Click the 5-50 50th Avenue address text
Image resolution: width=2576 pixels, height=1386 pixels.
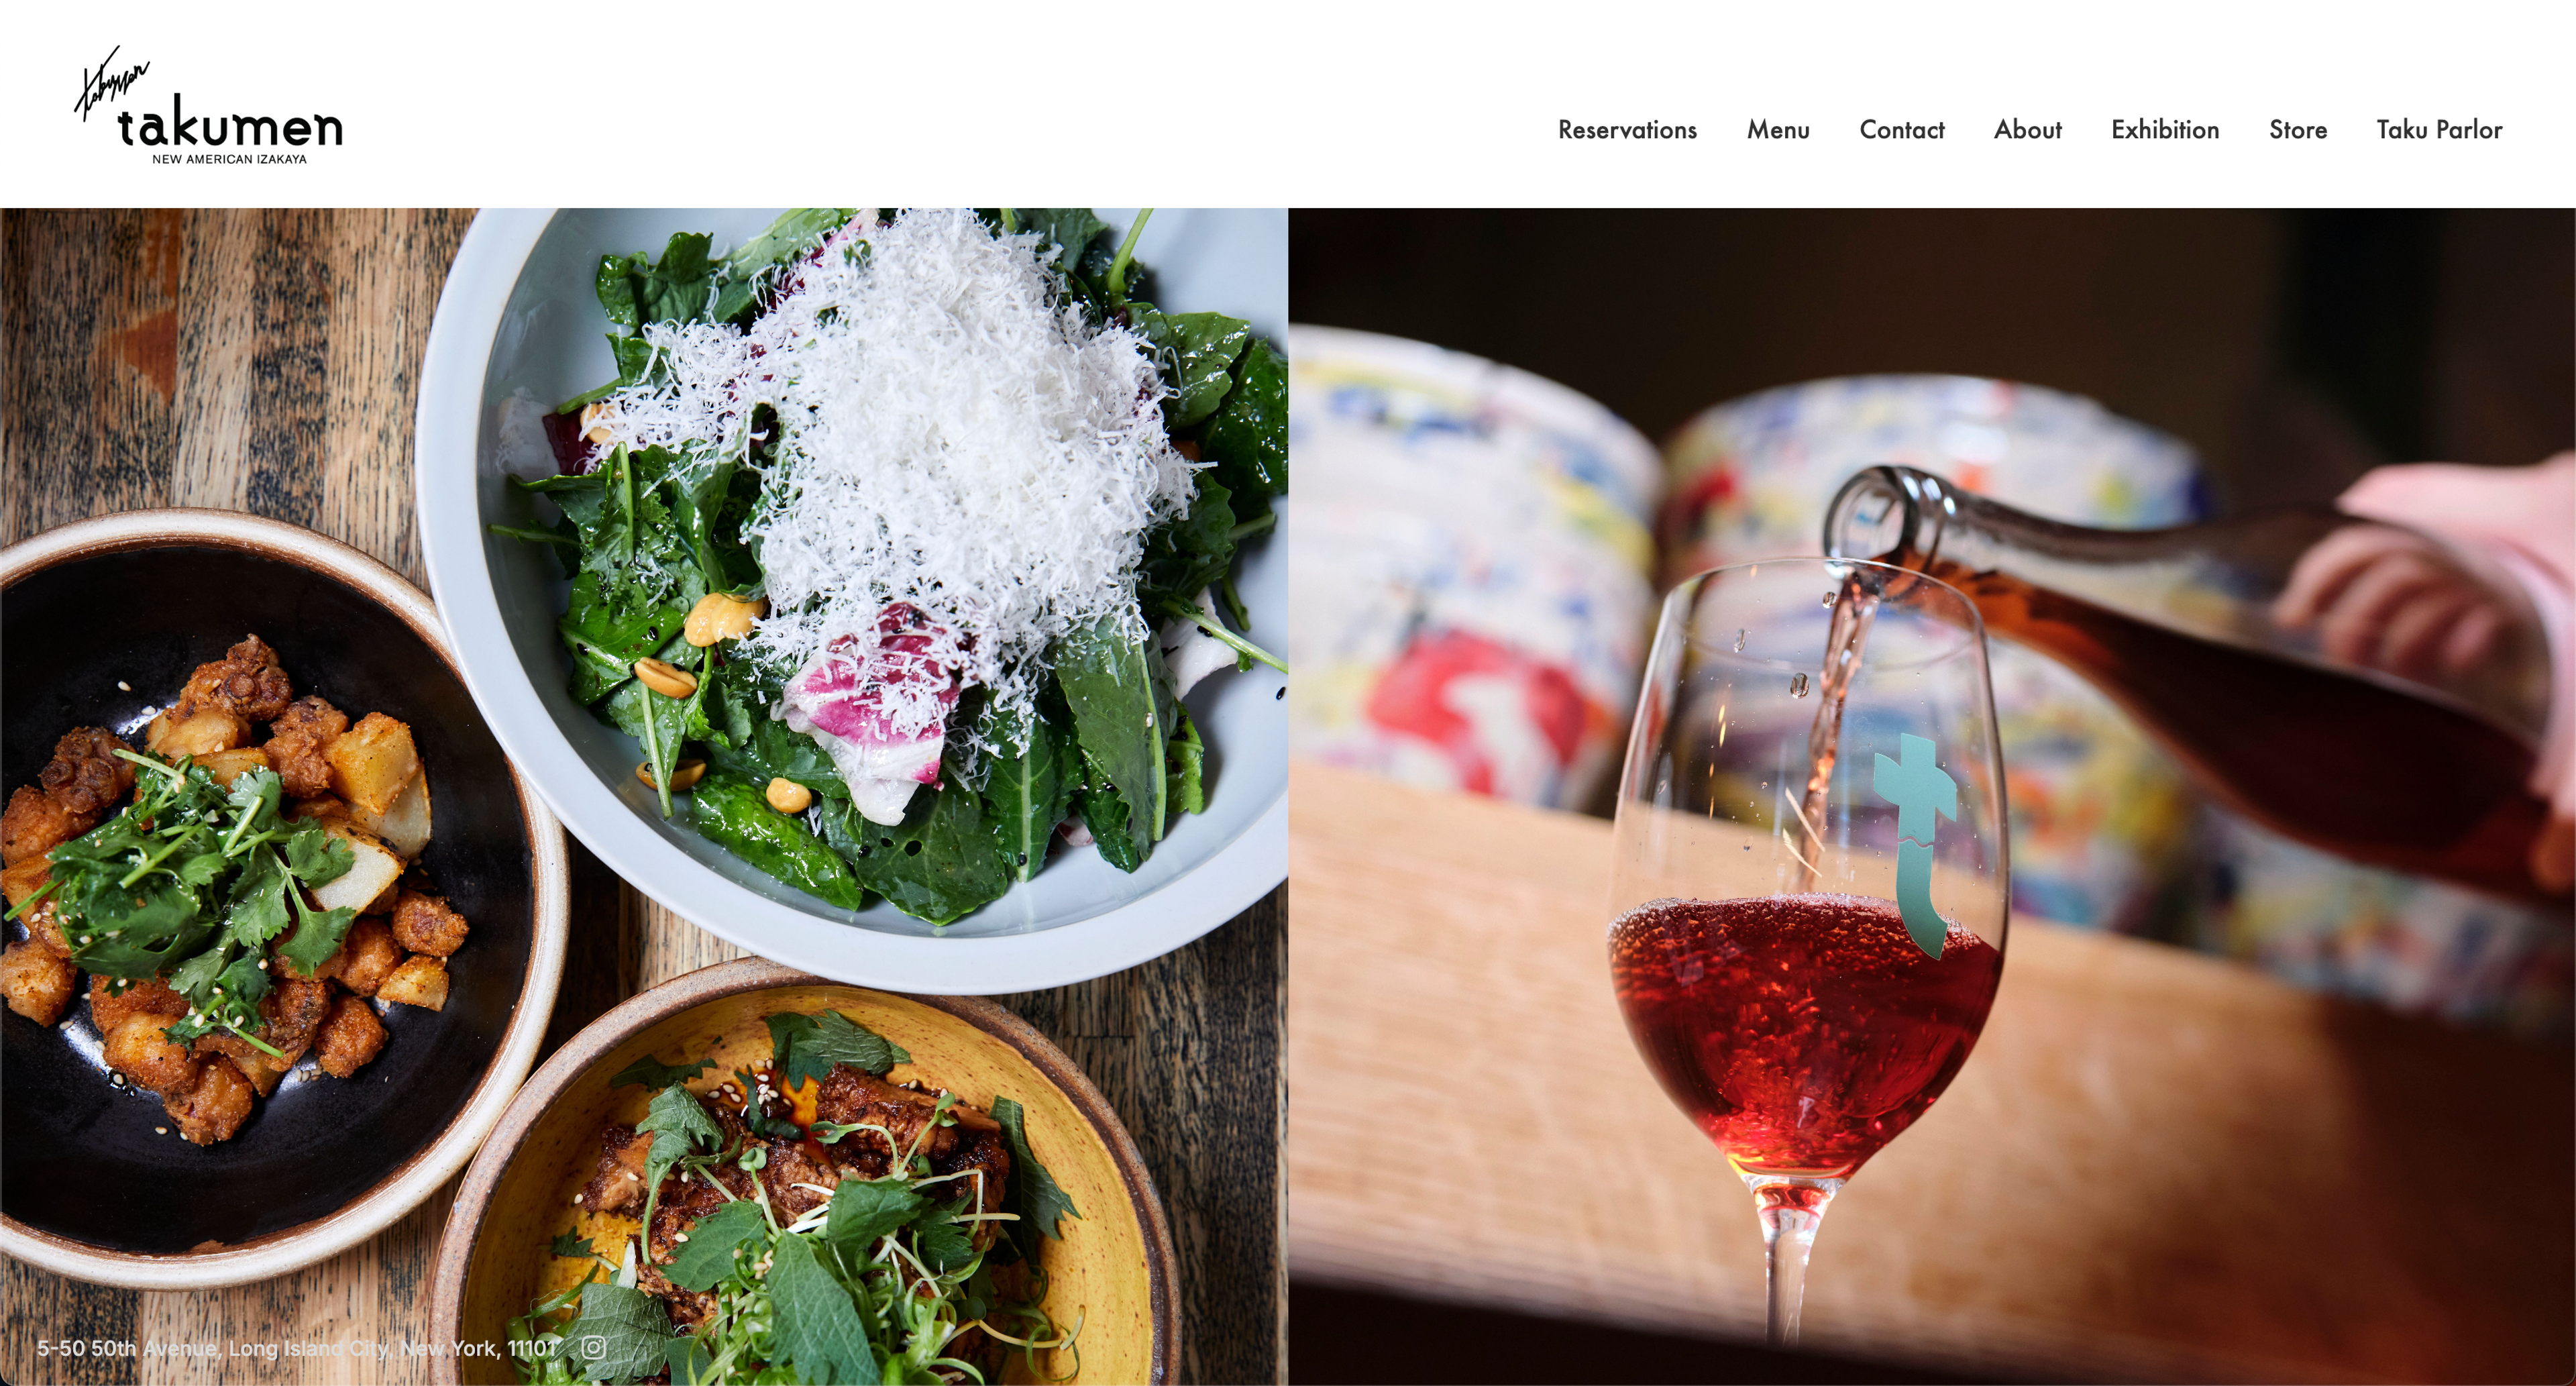[x=296, y=1348]
